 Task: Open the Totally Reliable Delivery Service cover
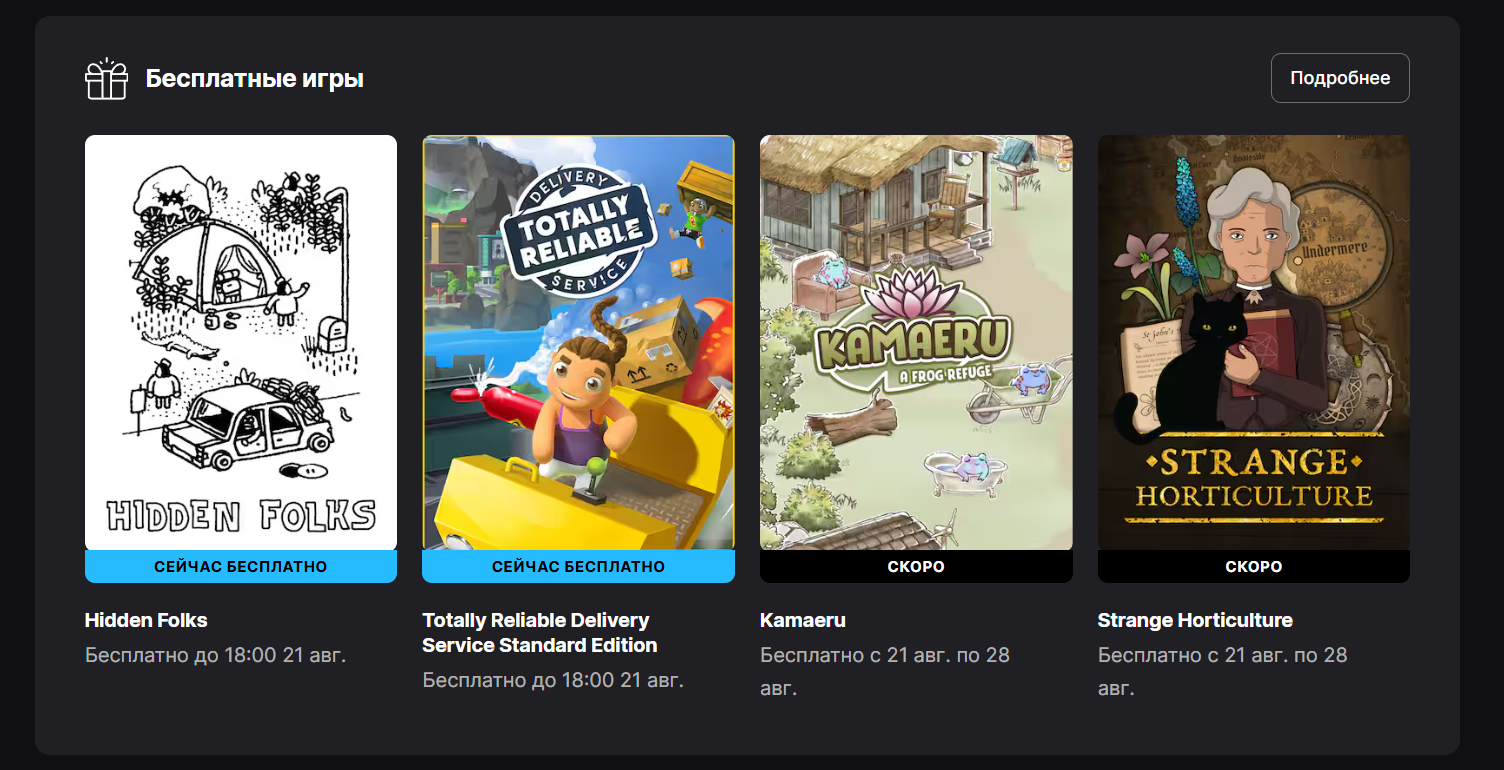tap(578, 342)
